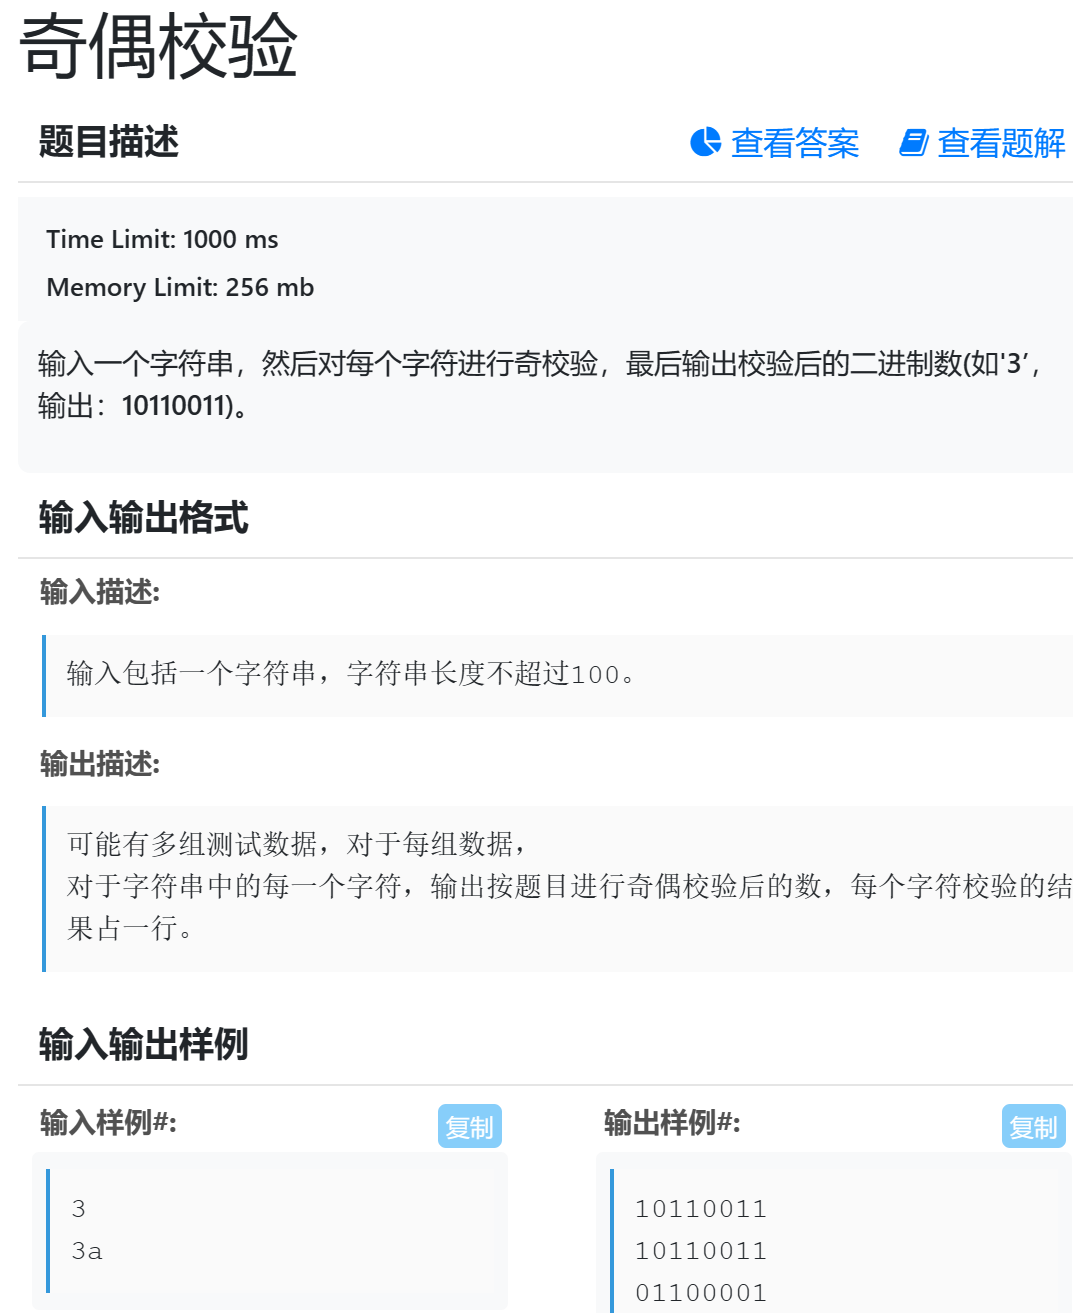Click the sample input line 3a
The height and width of the screenshot is (1316, 1073).
(87, 1251)
